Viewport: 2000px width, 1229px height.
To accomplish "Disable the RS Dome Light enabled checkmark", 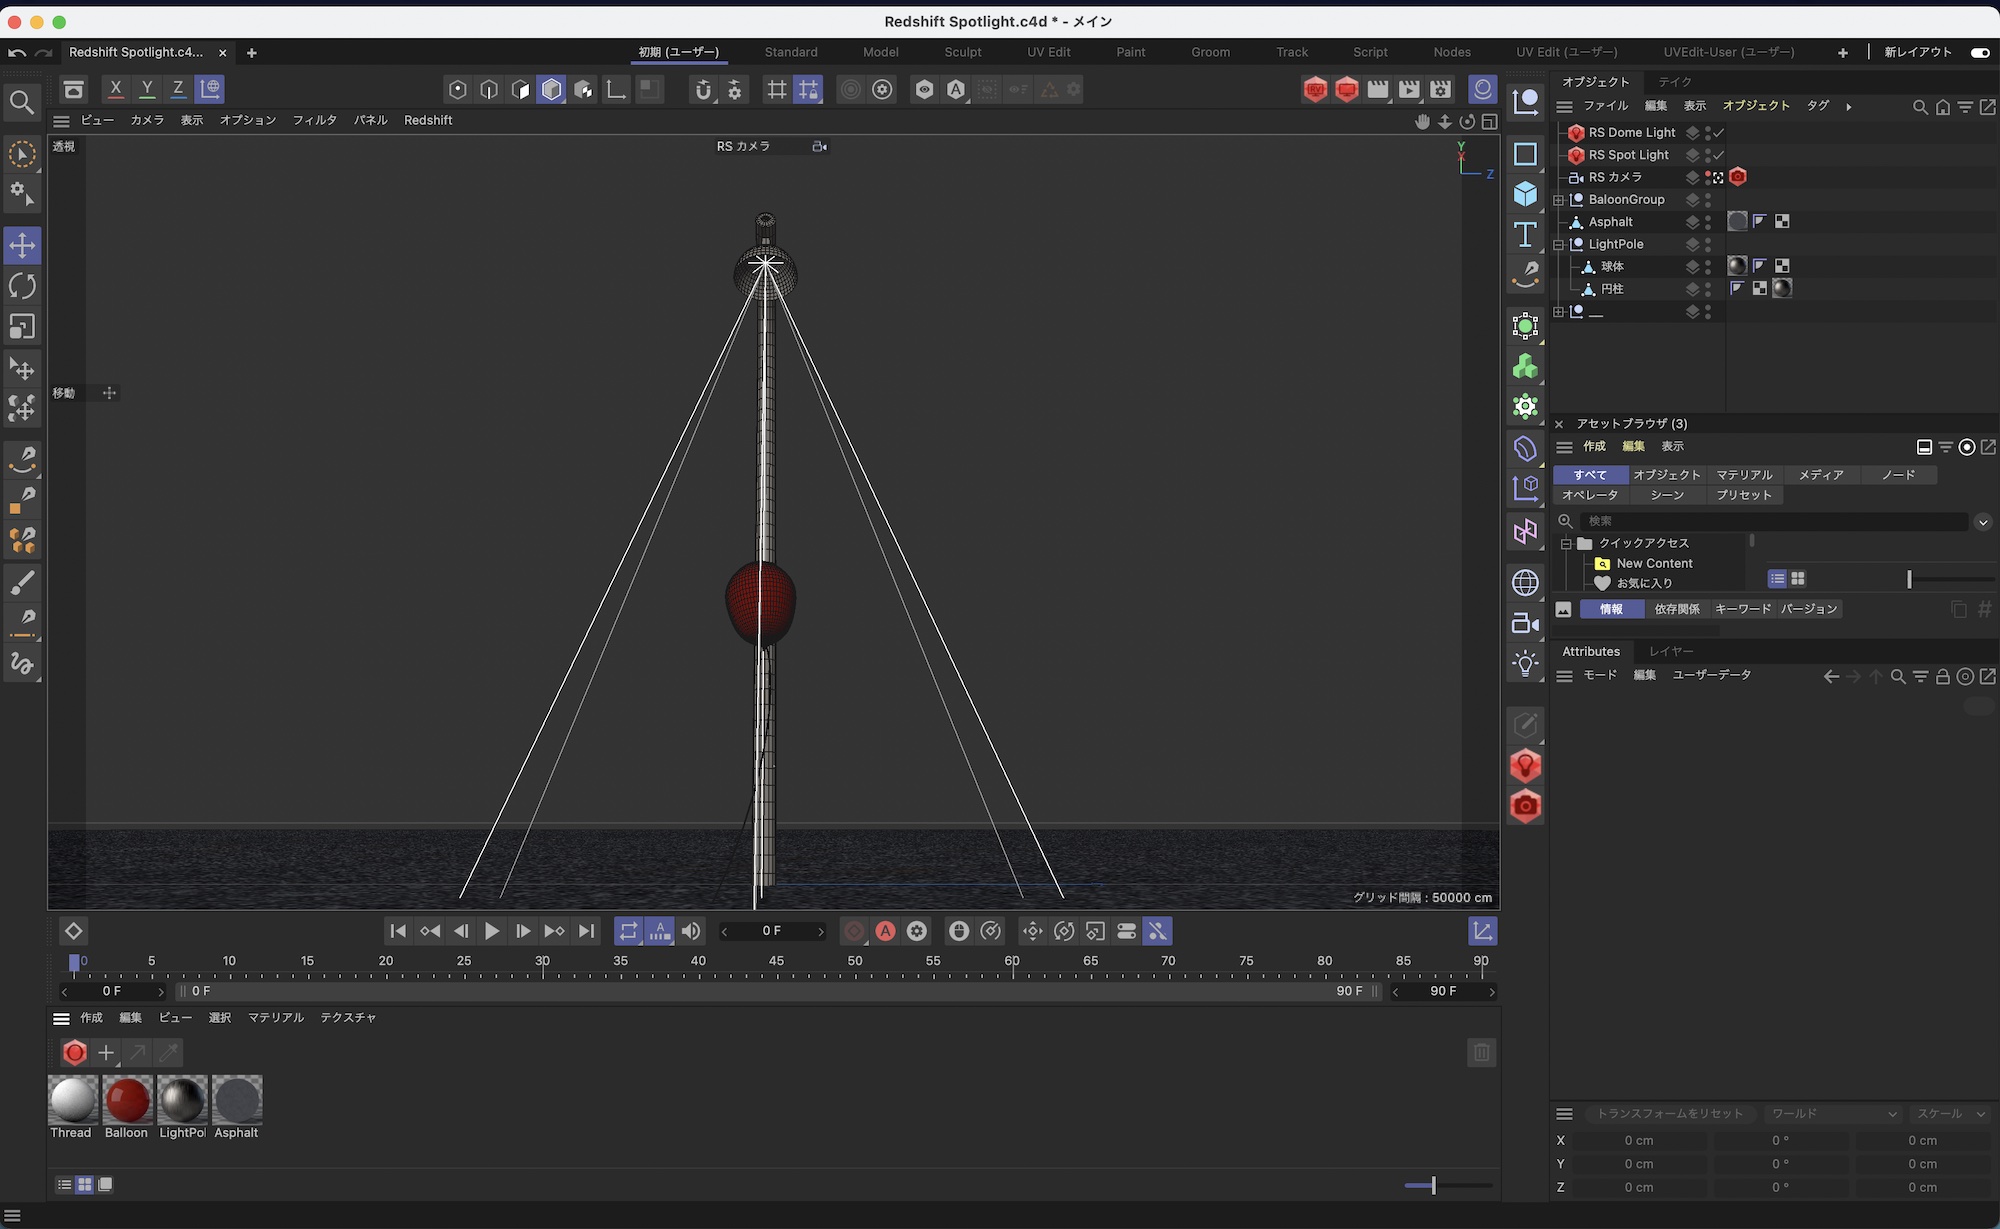I will pyautogui.click(x=1718, y=132).
